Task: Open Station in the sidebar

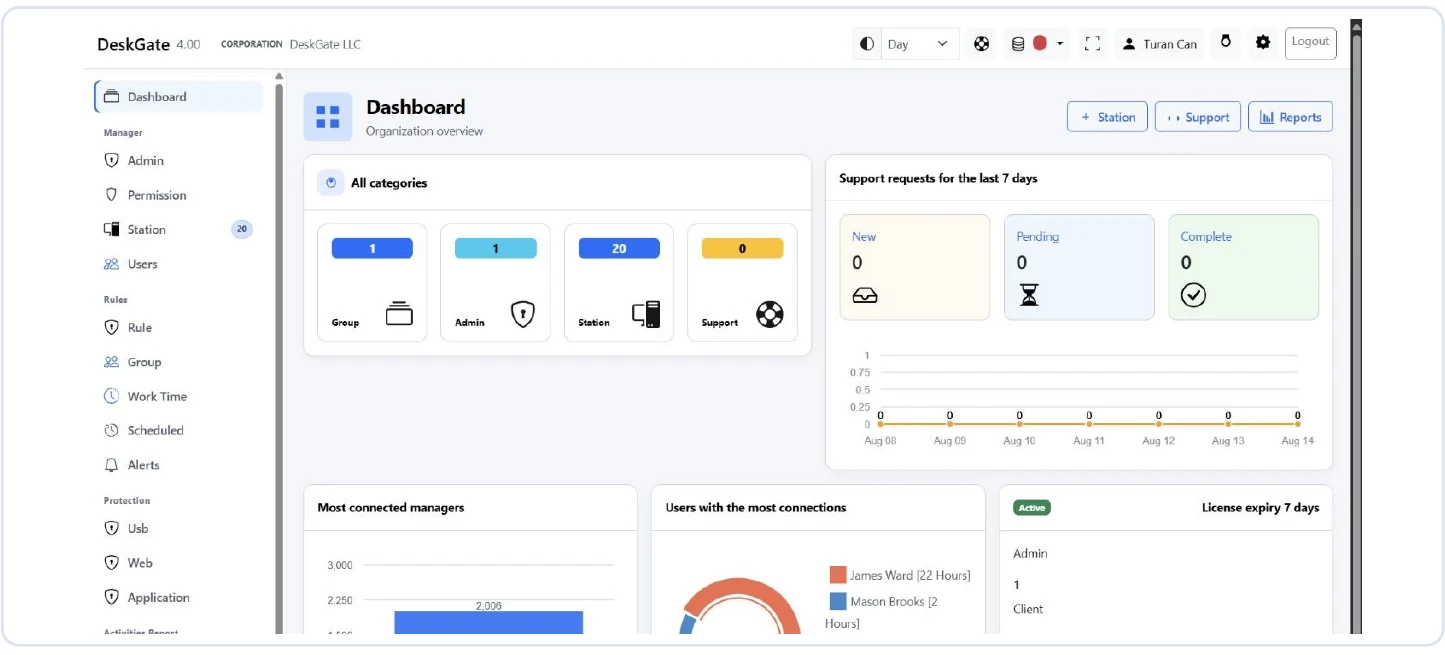Action: [x=178, y=230]
